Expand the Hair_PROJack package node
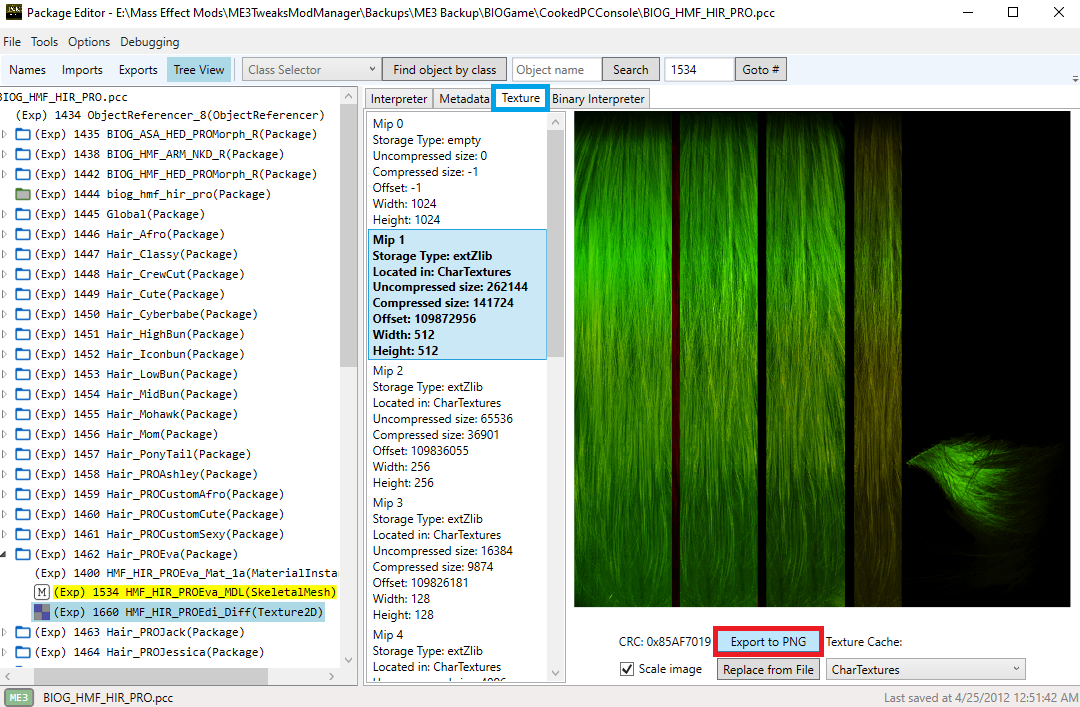1080x707 pixels. tap(4, 632)
